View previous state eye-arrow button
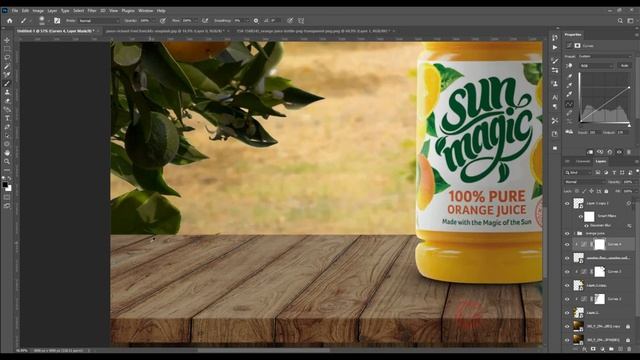Viewport: 640px width, 360px height. coord(600,152)
